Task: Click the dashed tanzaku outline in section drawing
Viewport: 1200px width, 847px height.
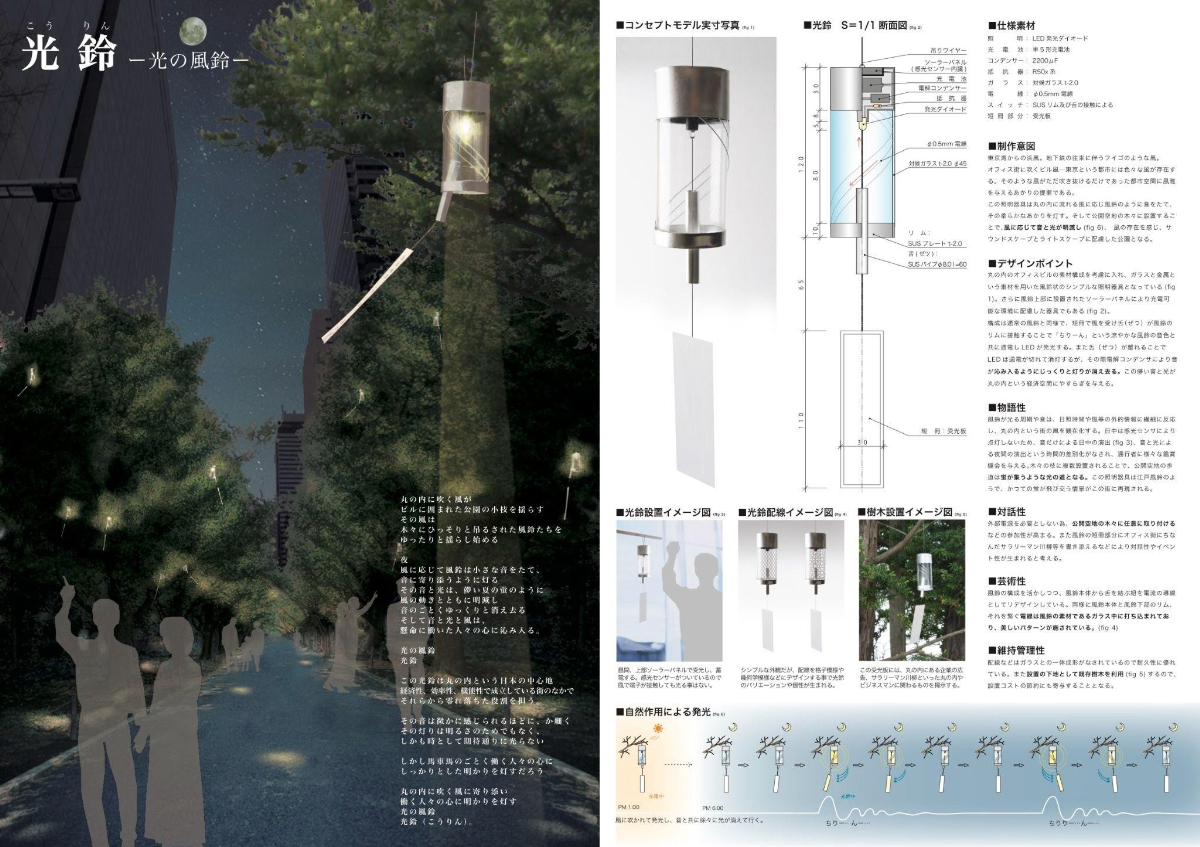Action: 862,406
